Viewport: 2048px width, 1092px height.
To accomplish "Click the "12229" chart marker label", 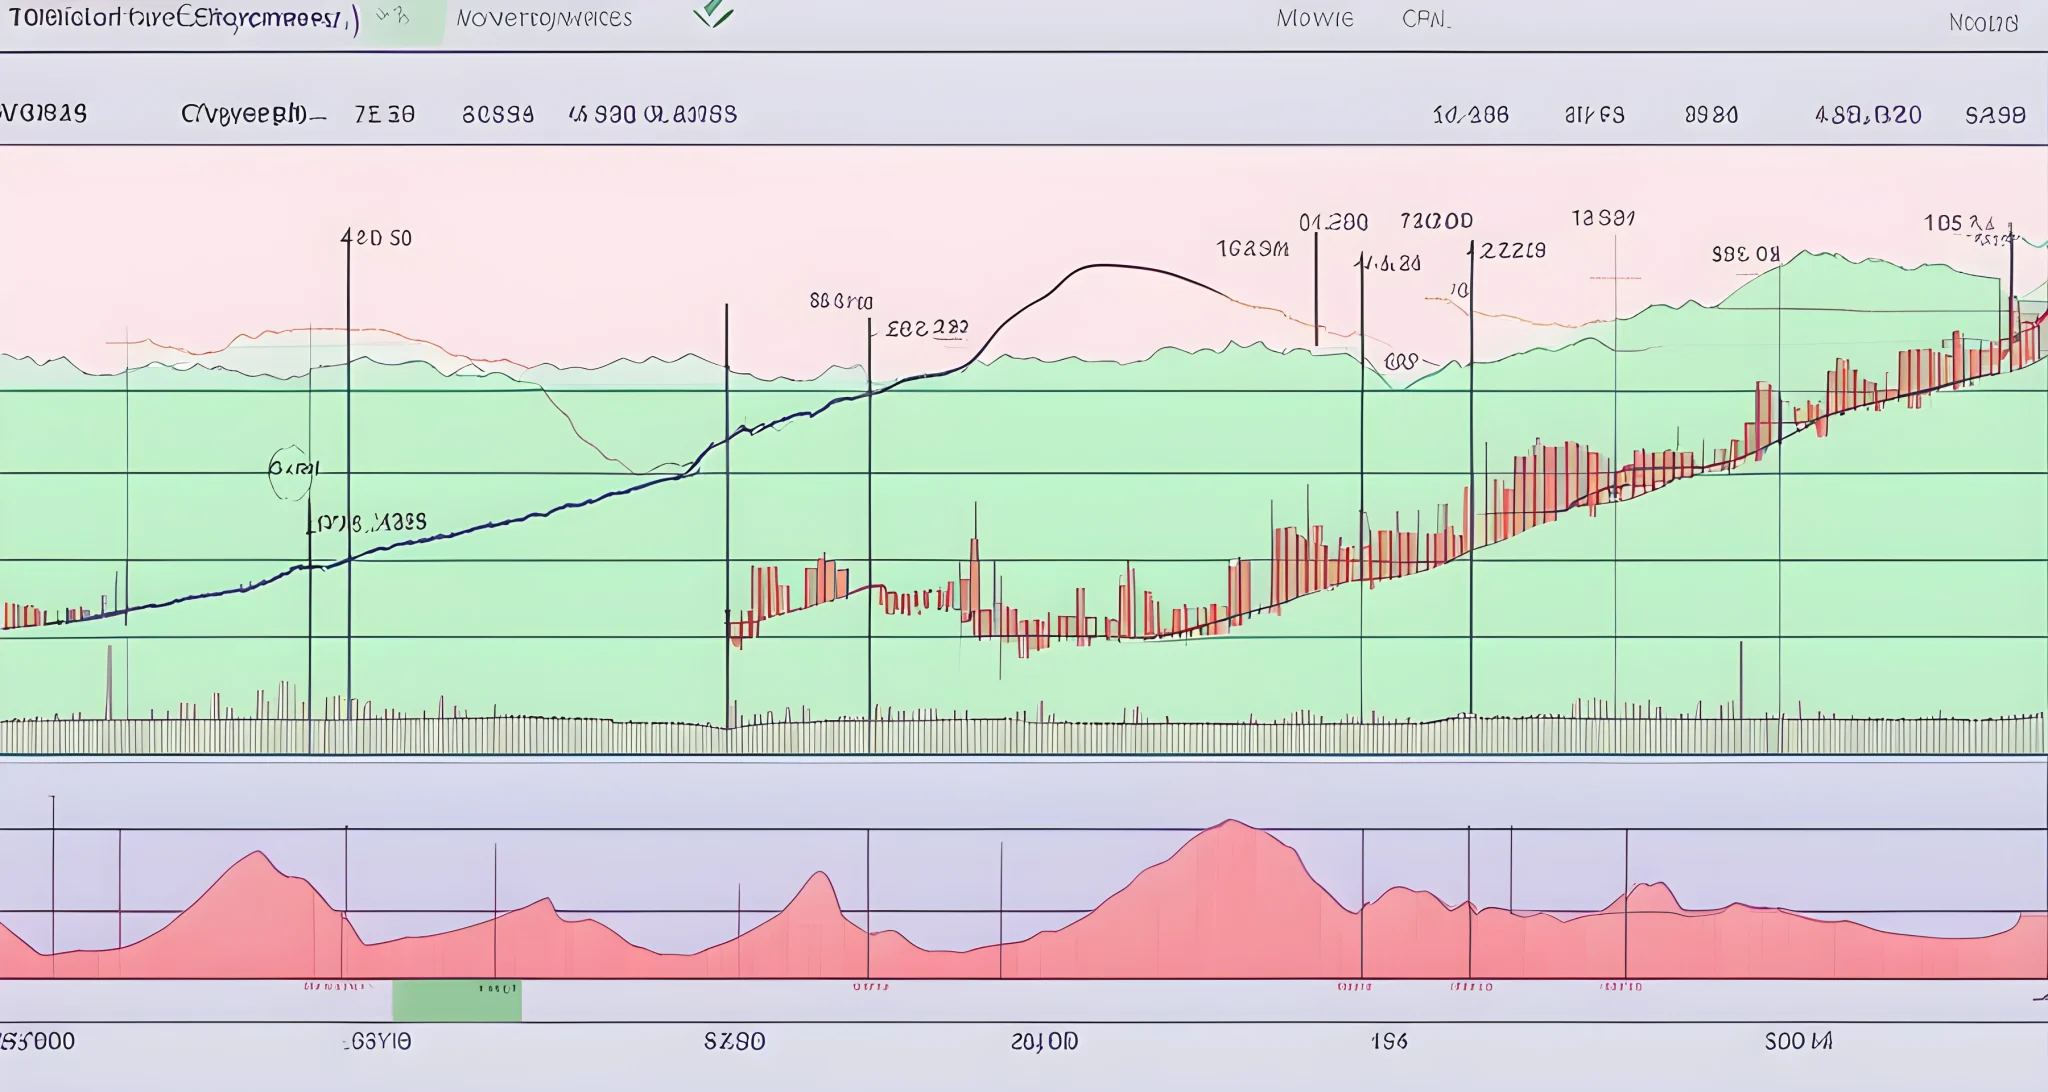I will tap(1510, 250).
